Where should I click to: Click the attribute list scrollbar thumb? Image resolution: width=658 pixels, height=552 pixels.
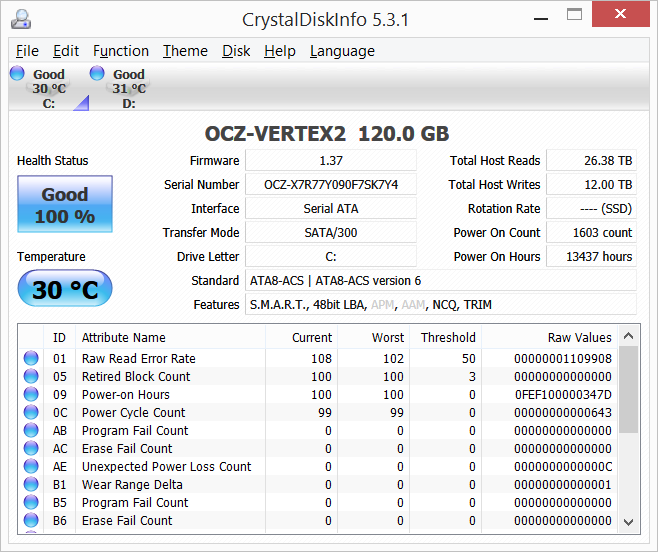[x=629, y=390]
